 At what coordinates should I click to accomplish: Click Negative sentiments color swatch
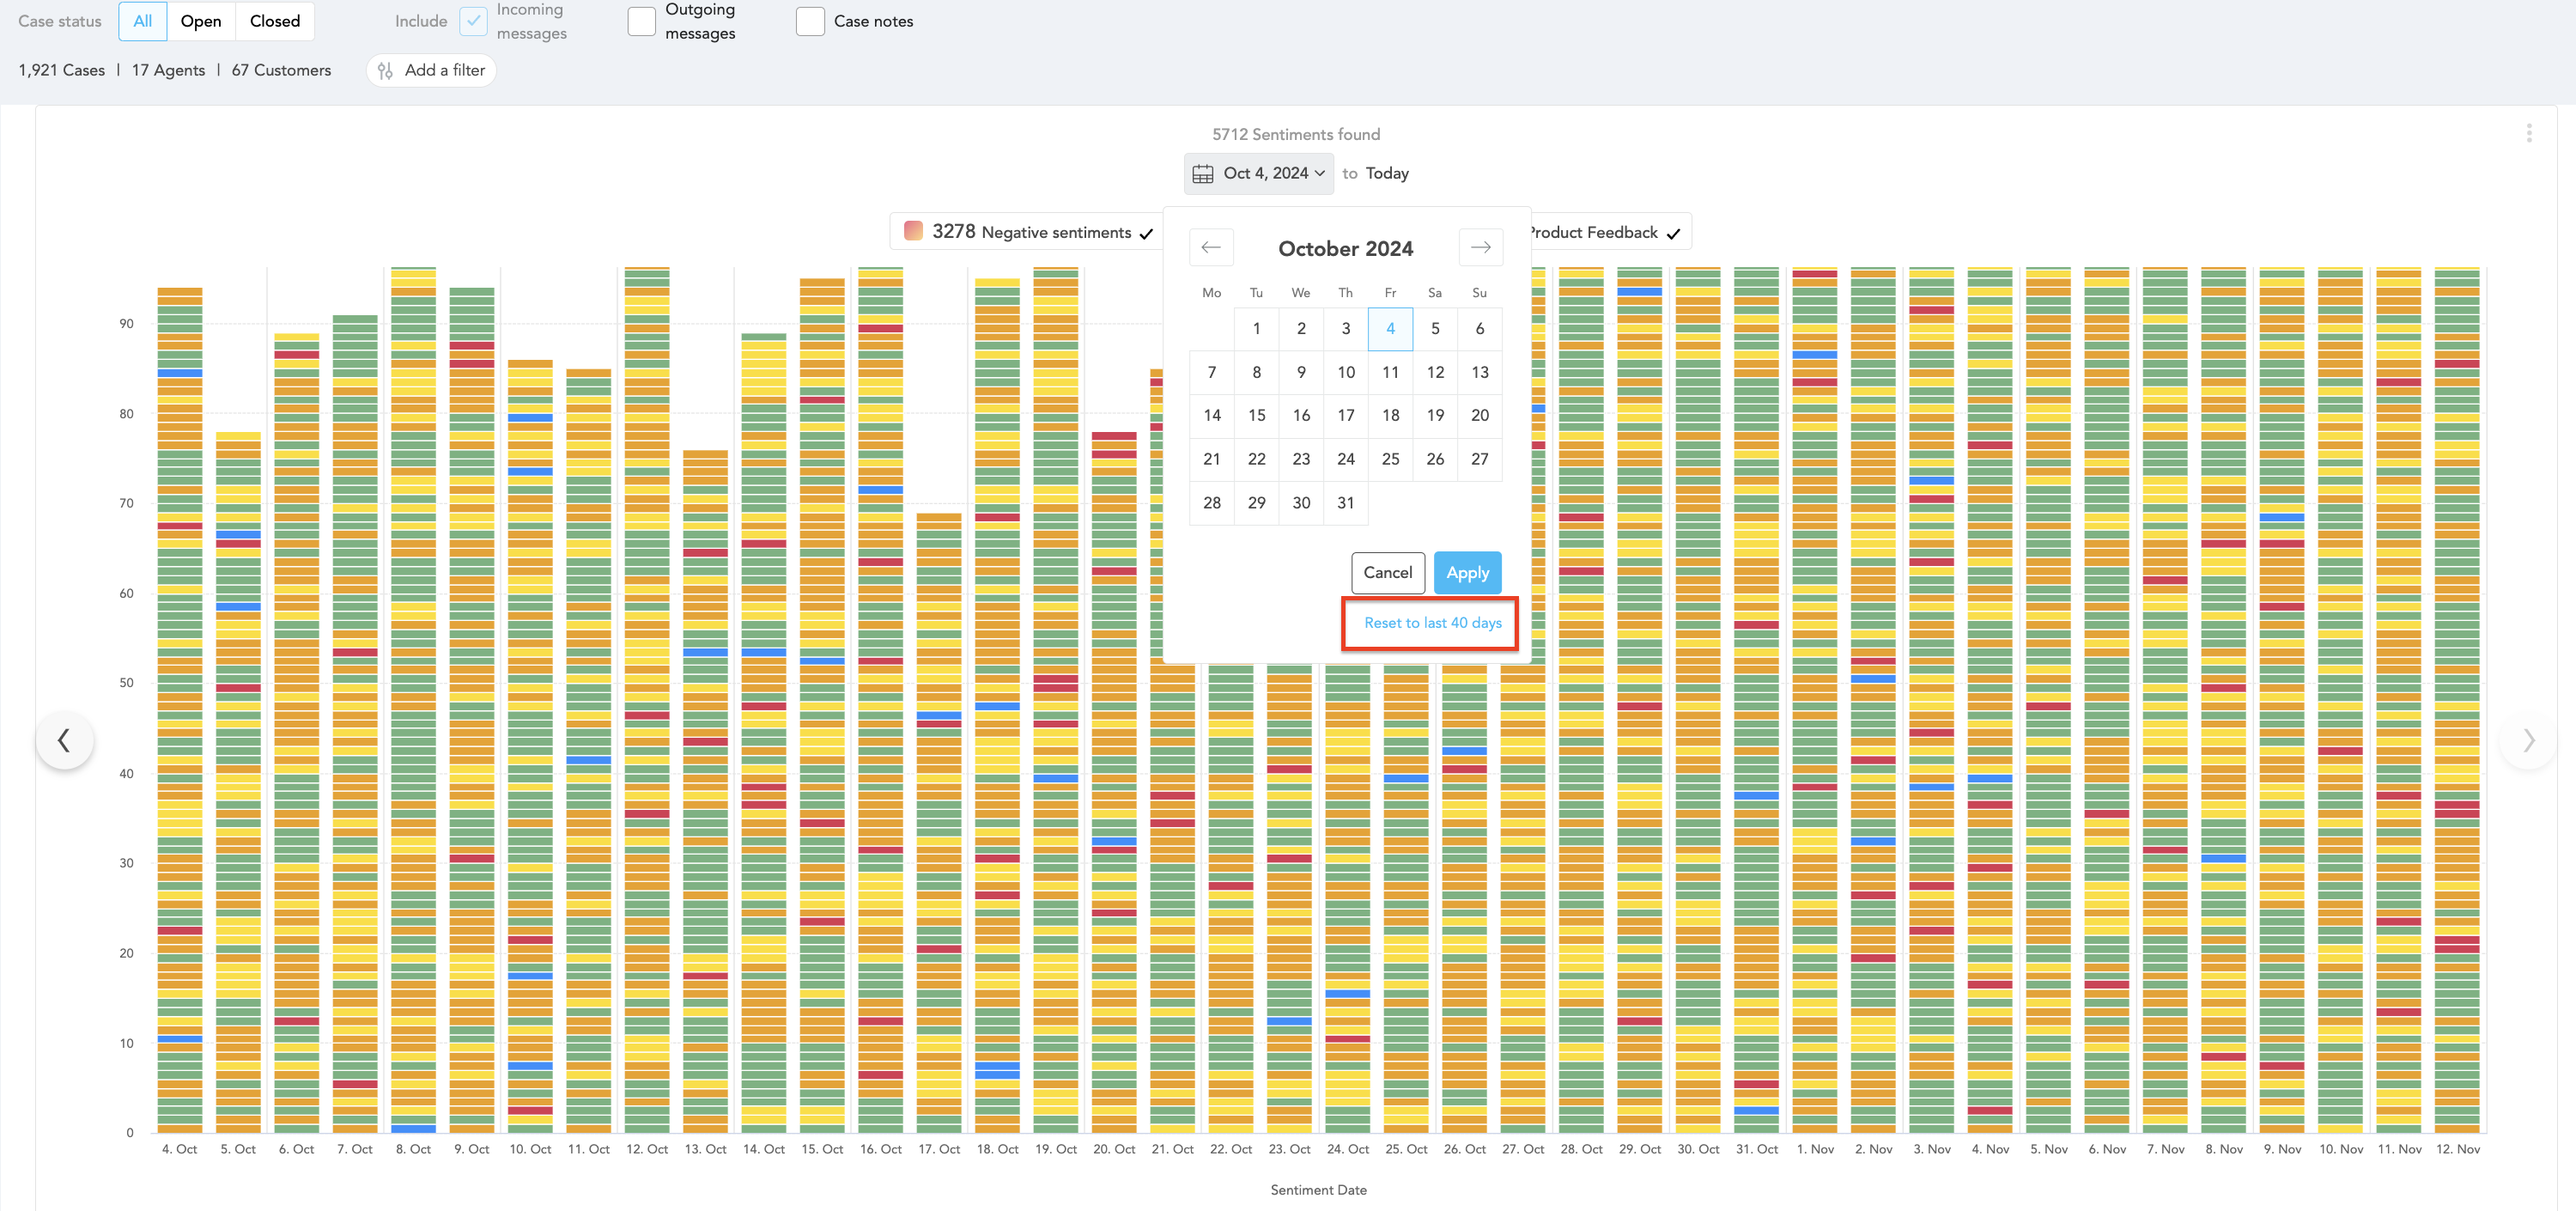pos(912,231)
